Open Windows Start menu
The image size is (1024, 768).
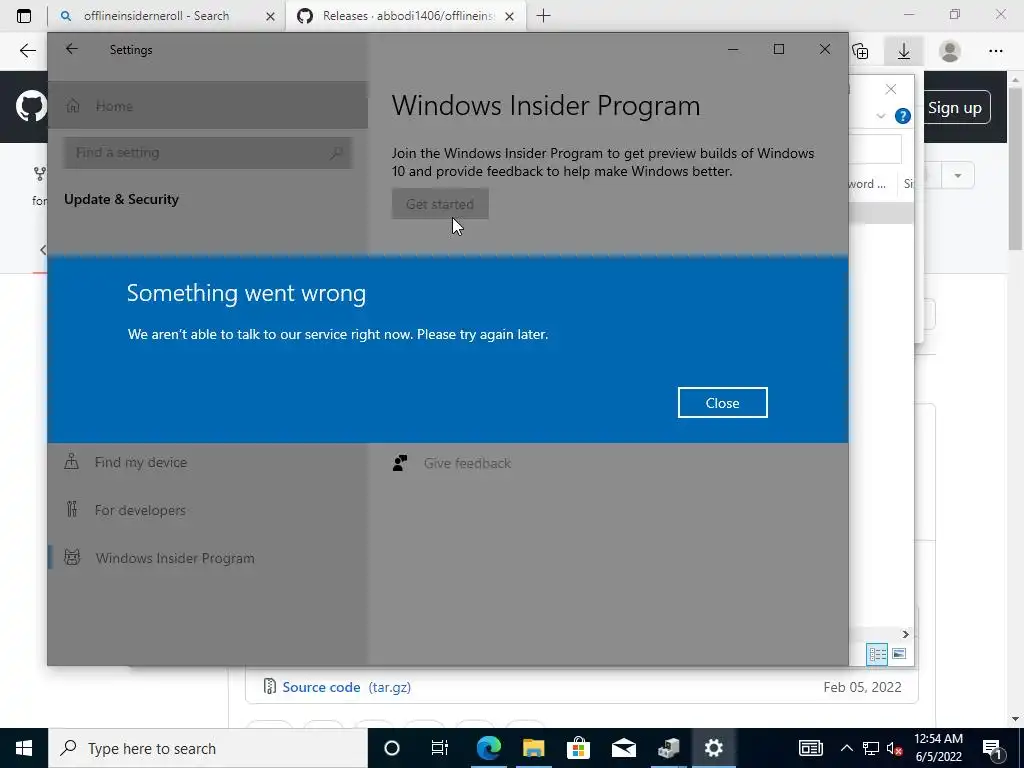24,748
